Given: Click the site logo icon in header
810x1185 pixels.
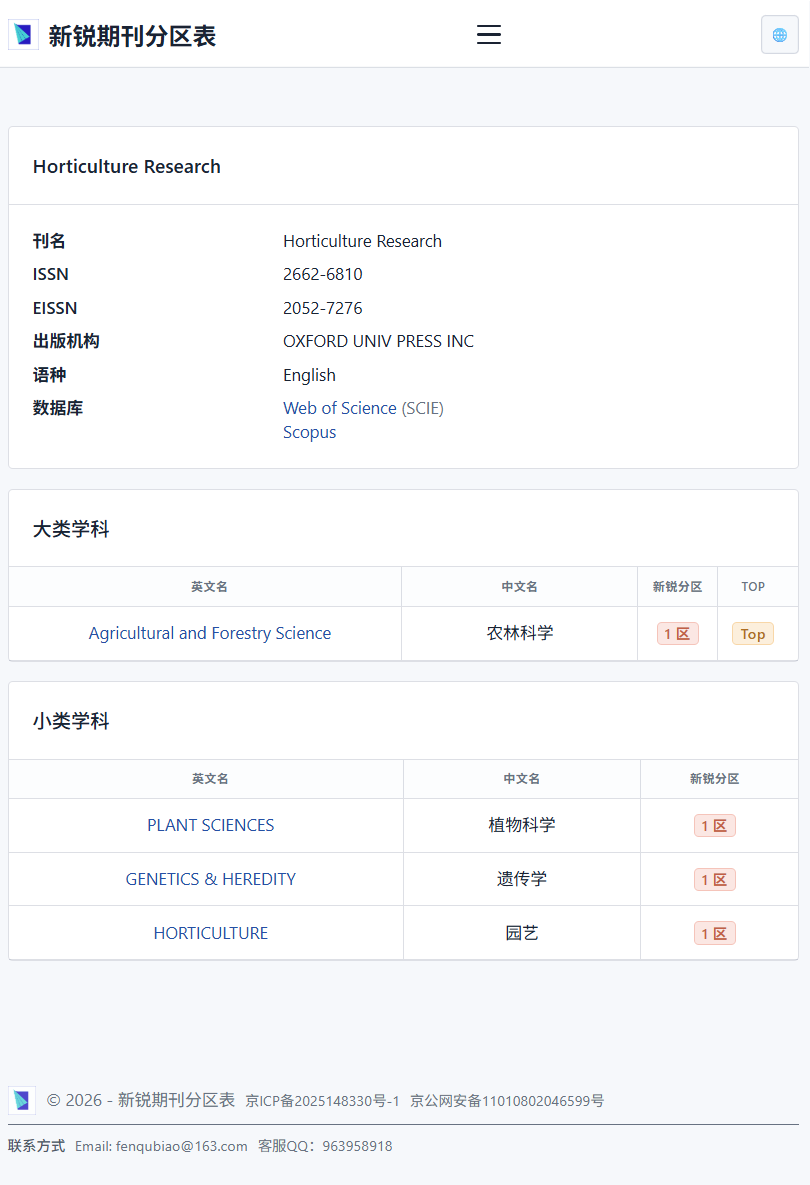Looking at the screenshot, I should (23, 35).
